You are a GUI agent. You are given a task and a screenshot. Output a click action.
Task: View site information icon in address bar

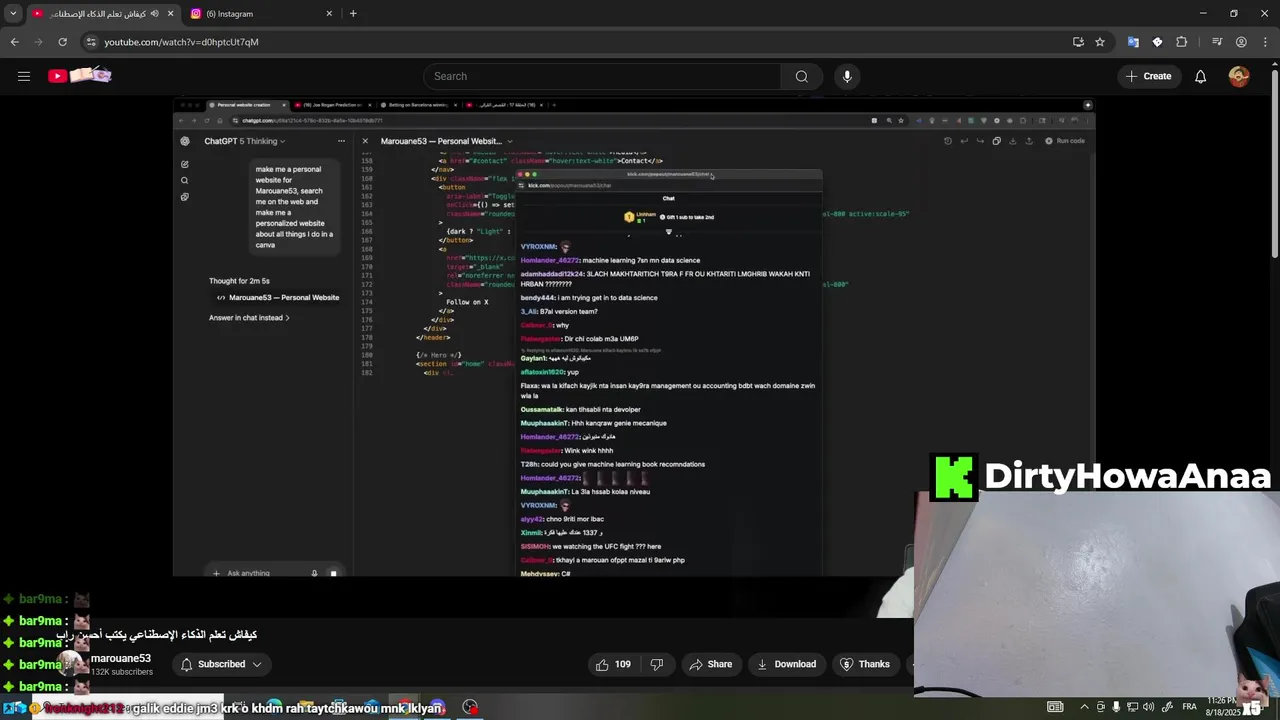point(91,42)
